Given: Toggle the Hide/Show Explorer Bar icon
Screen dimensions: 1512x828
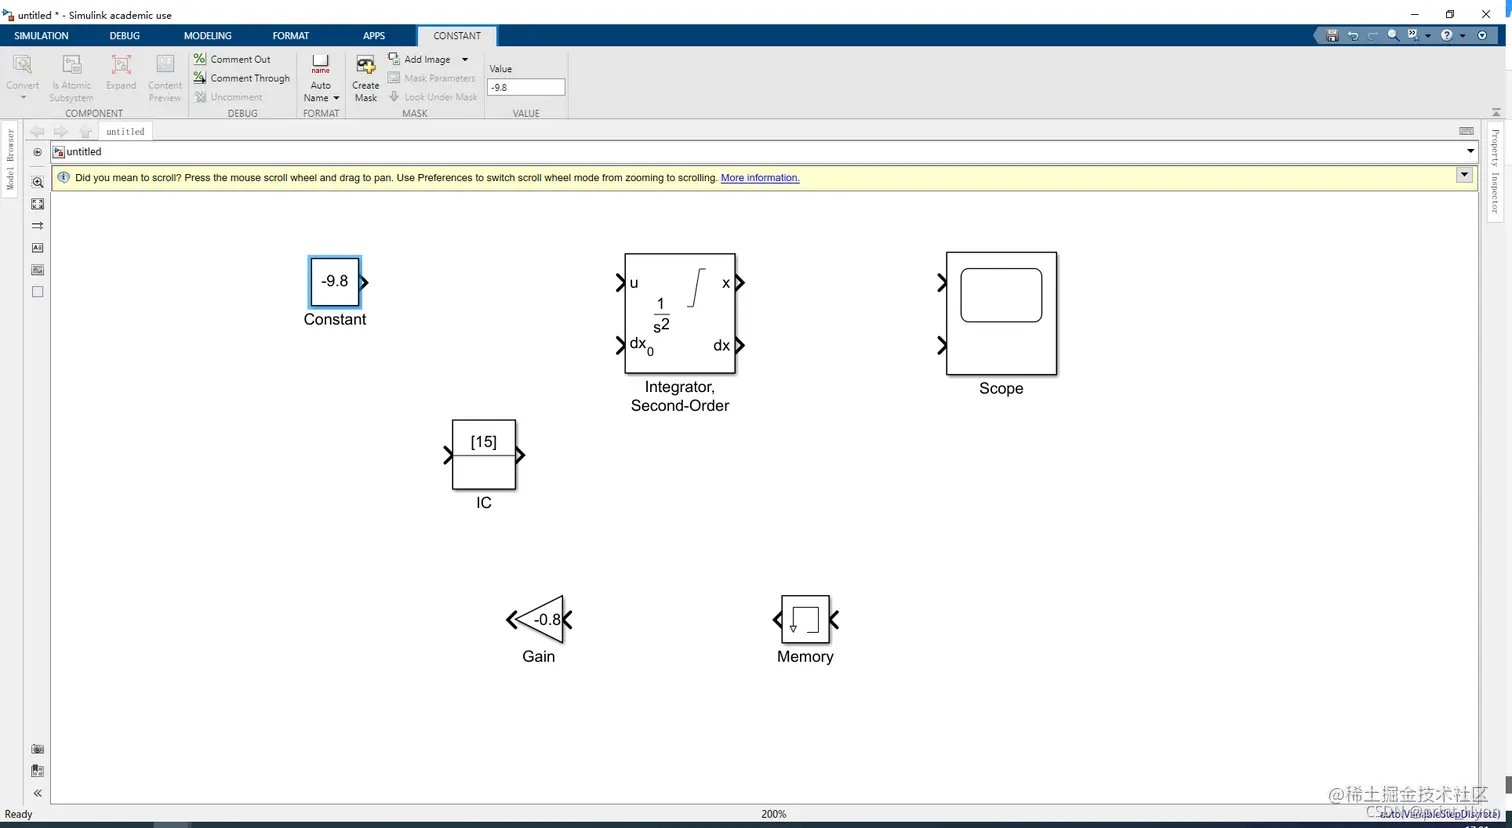Looking at the screenshot, I should (37, 152).
